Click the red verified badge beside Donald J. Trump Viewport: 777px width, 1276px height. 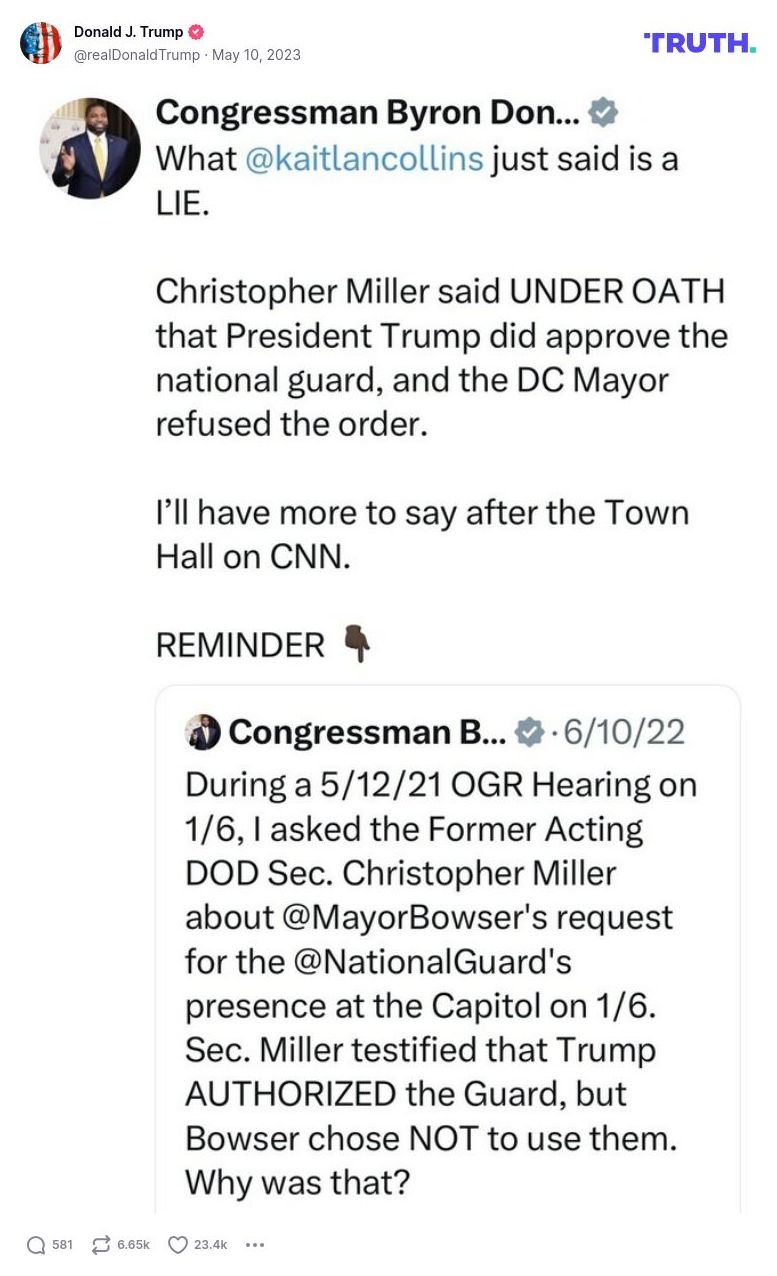196,32
